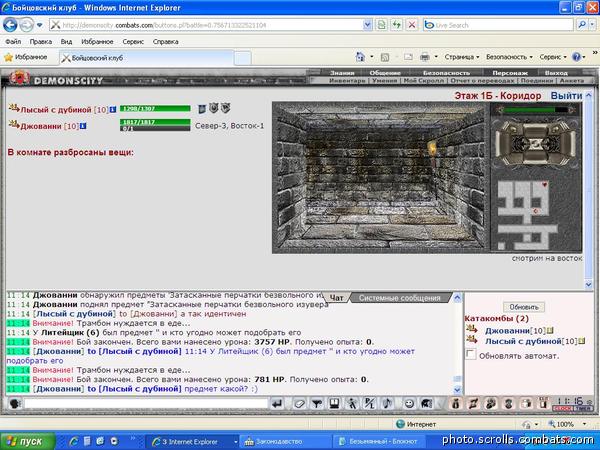600x450 pixels.
Task: Open the Сервис IE toolbar dropdown
Action: 553,57
